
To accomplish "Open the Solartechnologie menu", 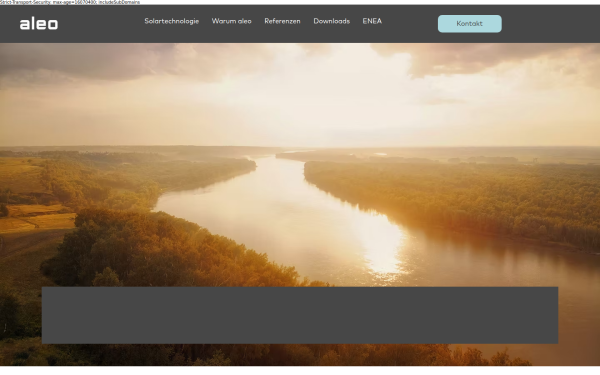I will point(171,21).
